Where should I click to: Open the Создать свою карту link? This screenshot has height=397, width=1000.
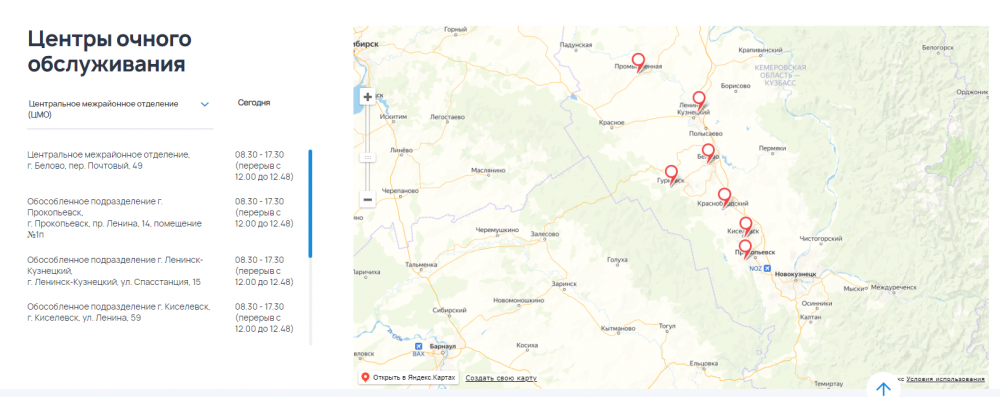pyautogui.click(x=501, y=378)
